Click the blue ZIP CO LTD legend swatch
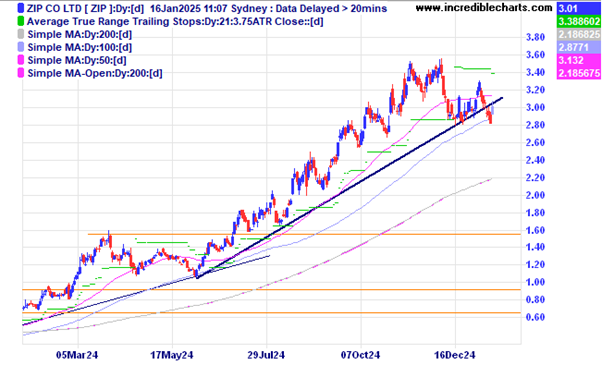Image resolution: width=602 pixels, height=365 pixels. [x=21, y=8]
